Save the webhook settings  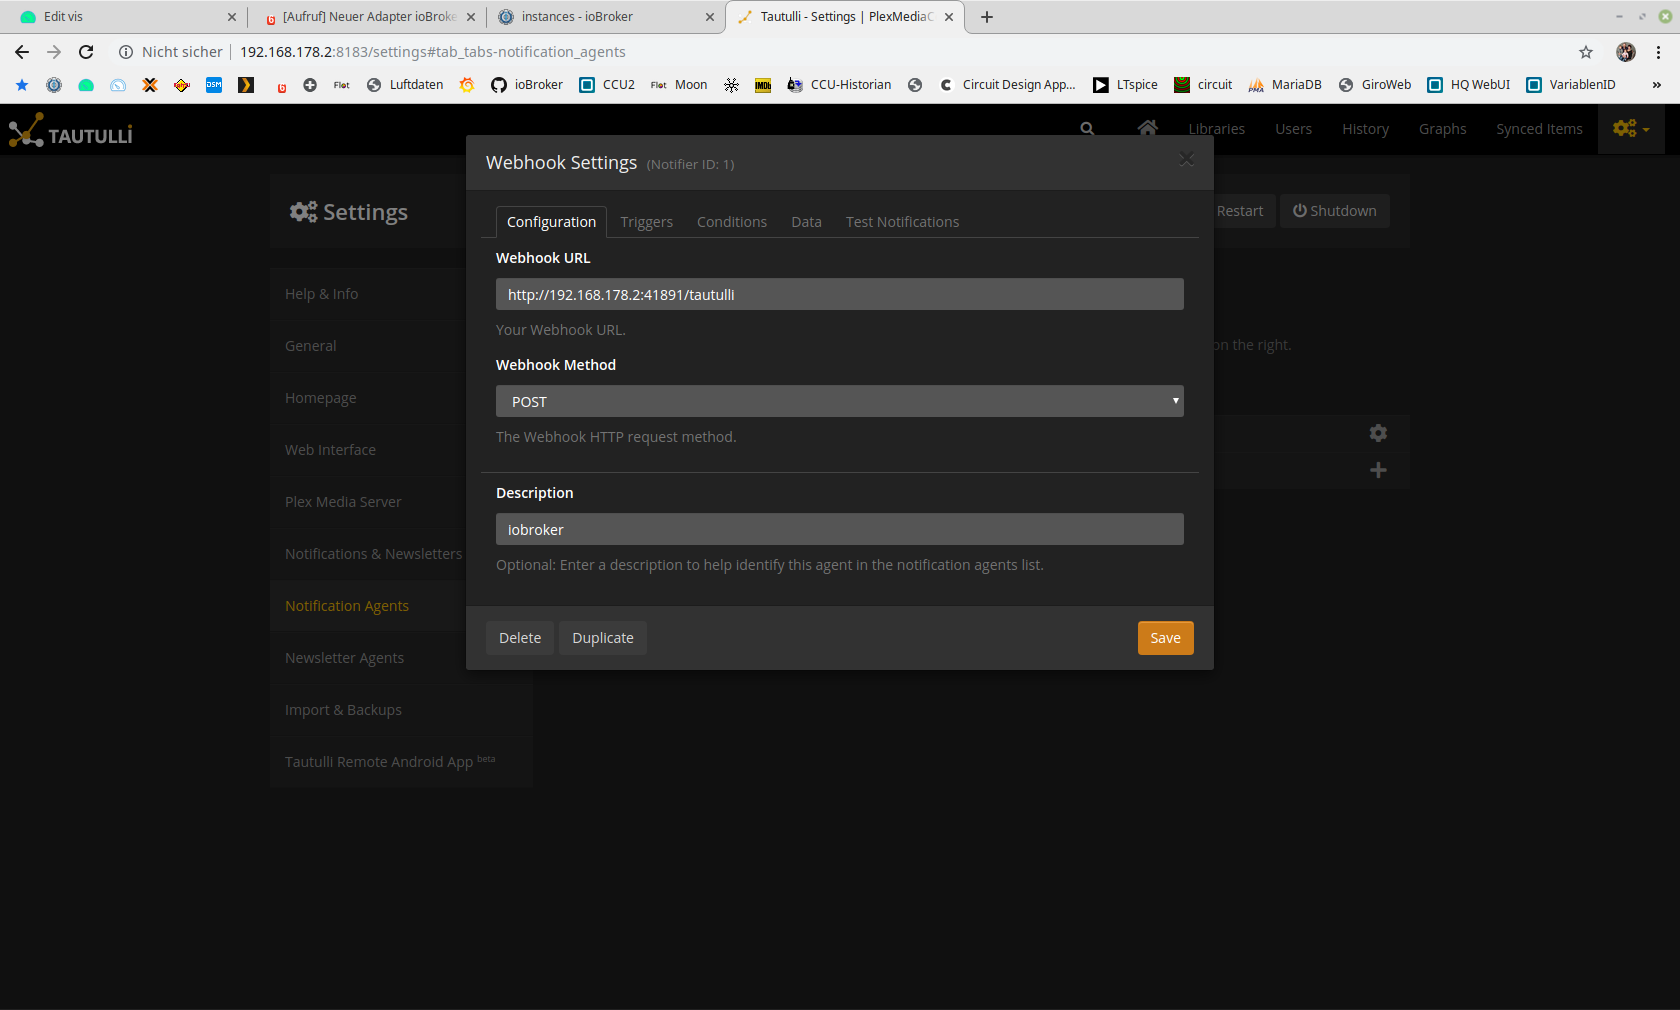click(1165, 638)
